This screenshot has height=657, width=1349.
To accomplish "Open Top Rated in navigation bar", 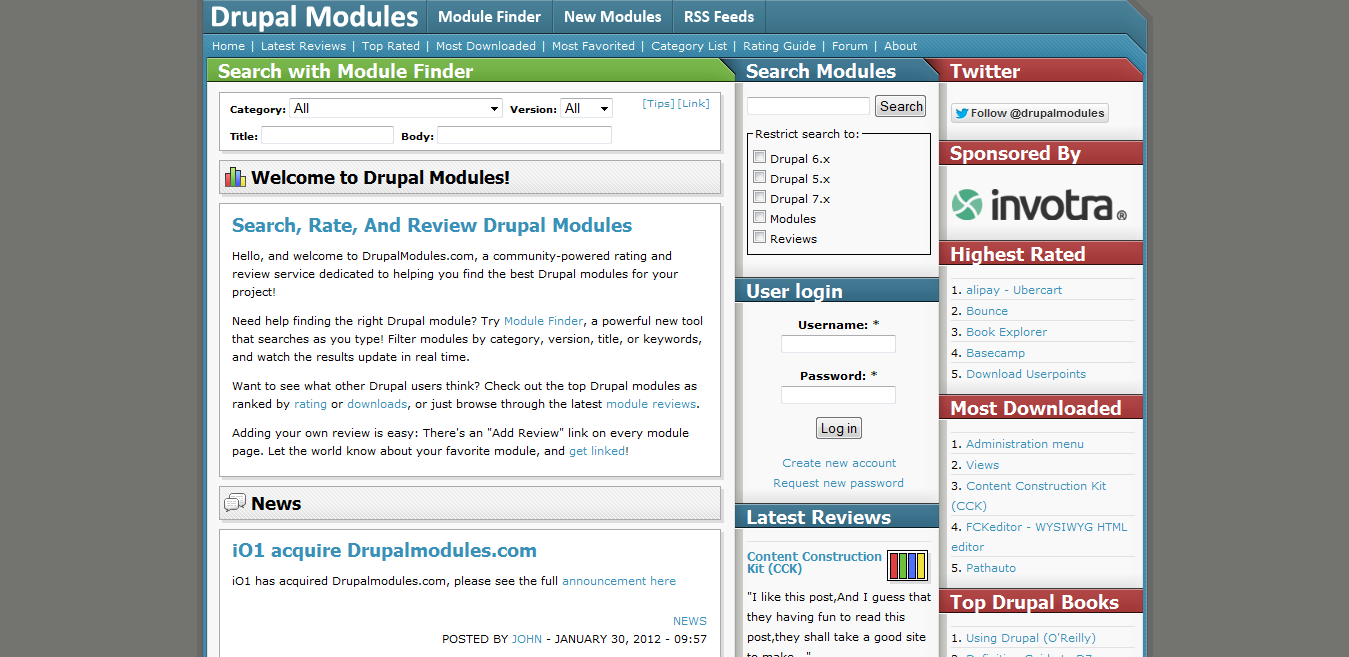I will pos(391,46).
